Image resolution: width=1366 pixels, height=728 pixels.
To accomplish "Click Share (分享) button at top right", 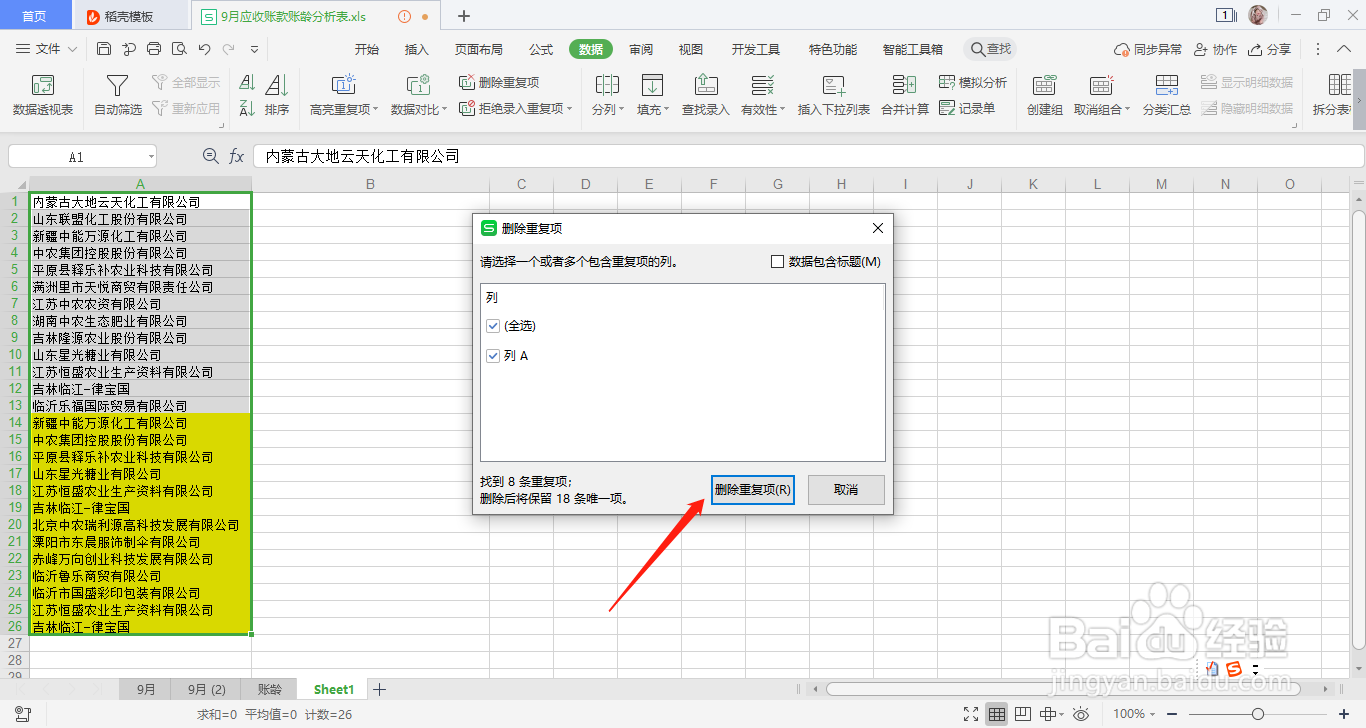I will coord(1268,49).
